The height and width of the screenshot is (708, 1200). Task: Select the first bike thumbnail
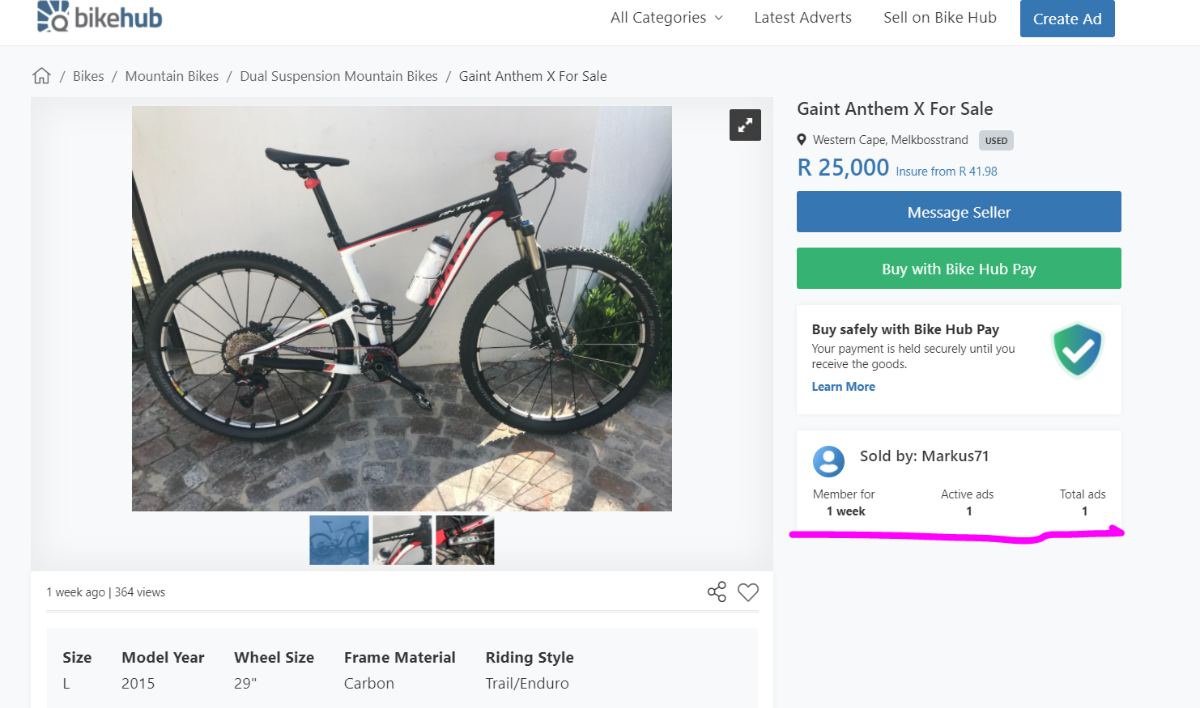[339, 540]
